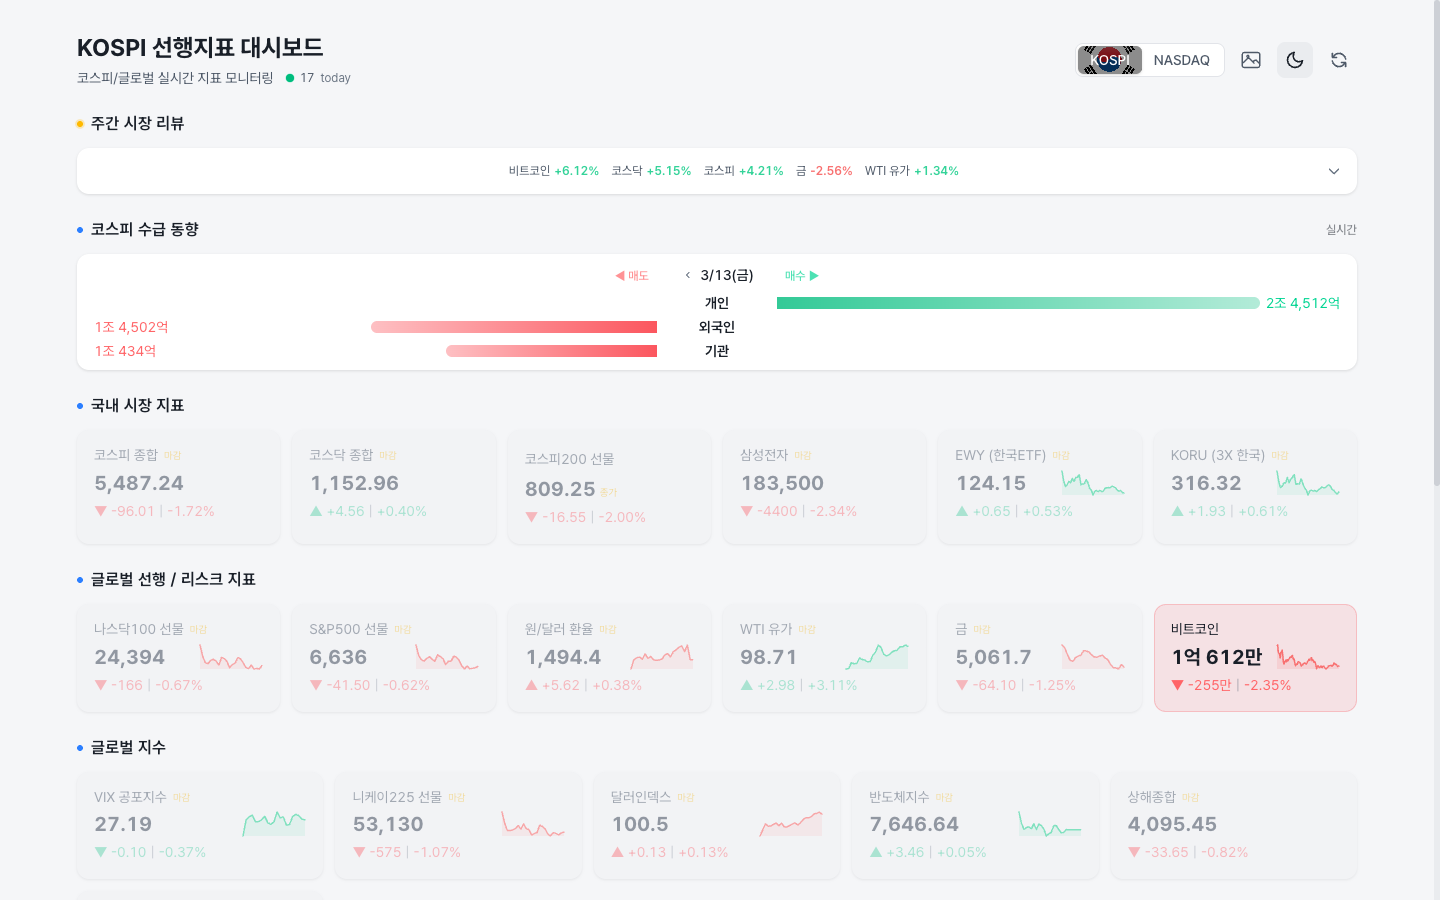Click the green 개인 buy volume bar
This screenshot has width=1440, height=900.
[x=1017, y=303]
